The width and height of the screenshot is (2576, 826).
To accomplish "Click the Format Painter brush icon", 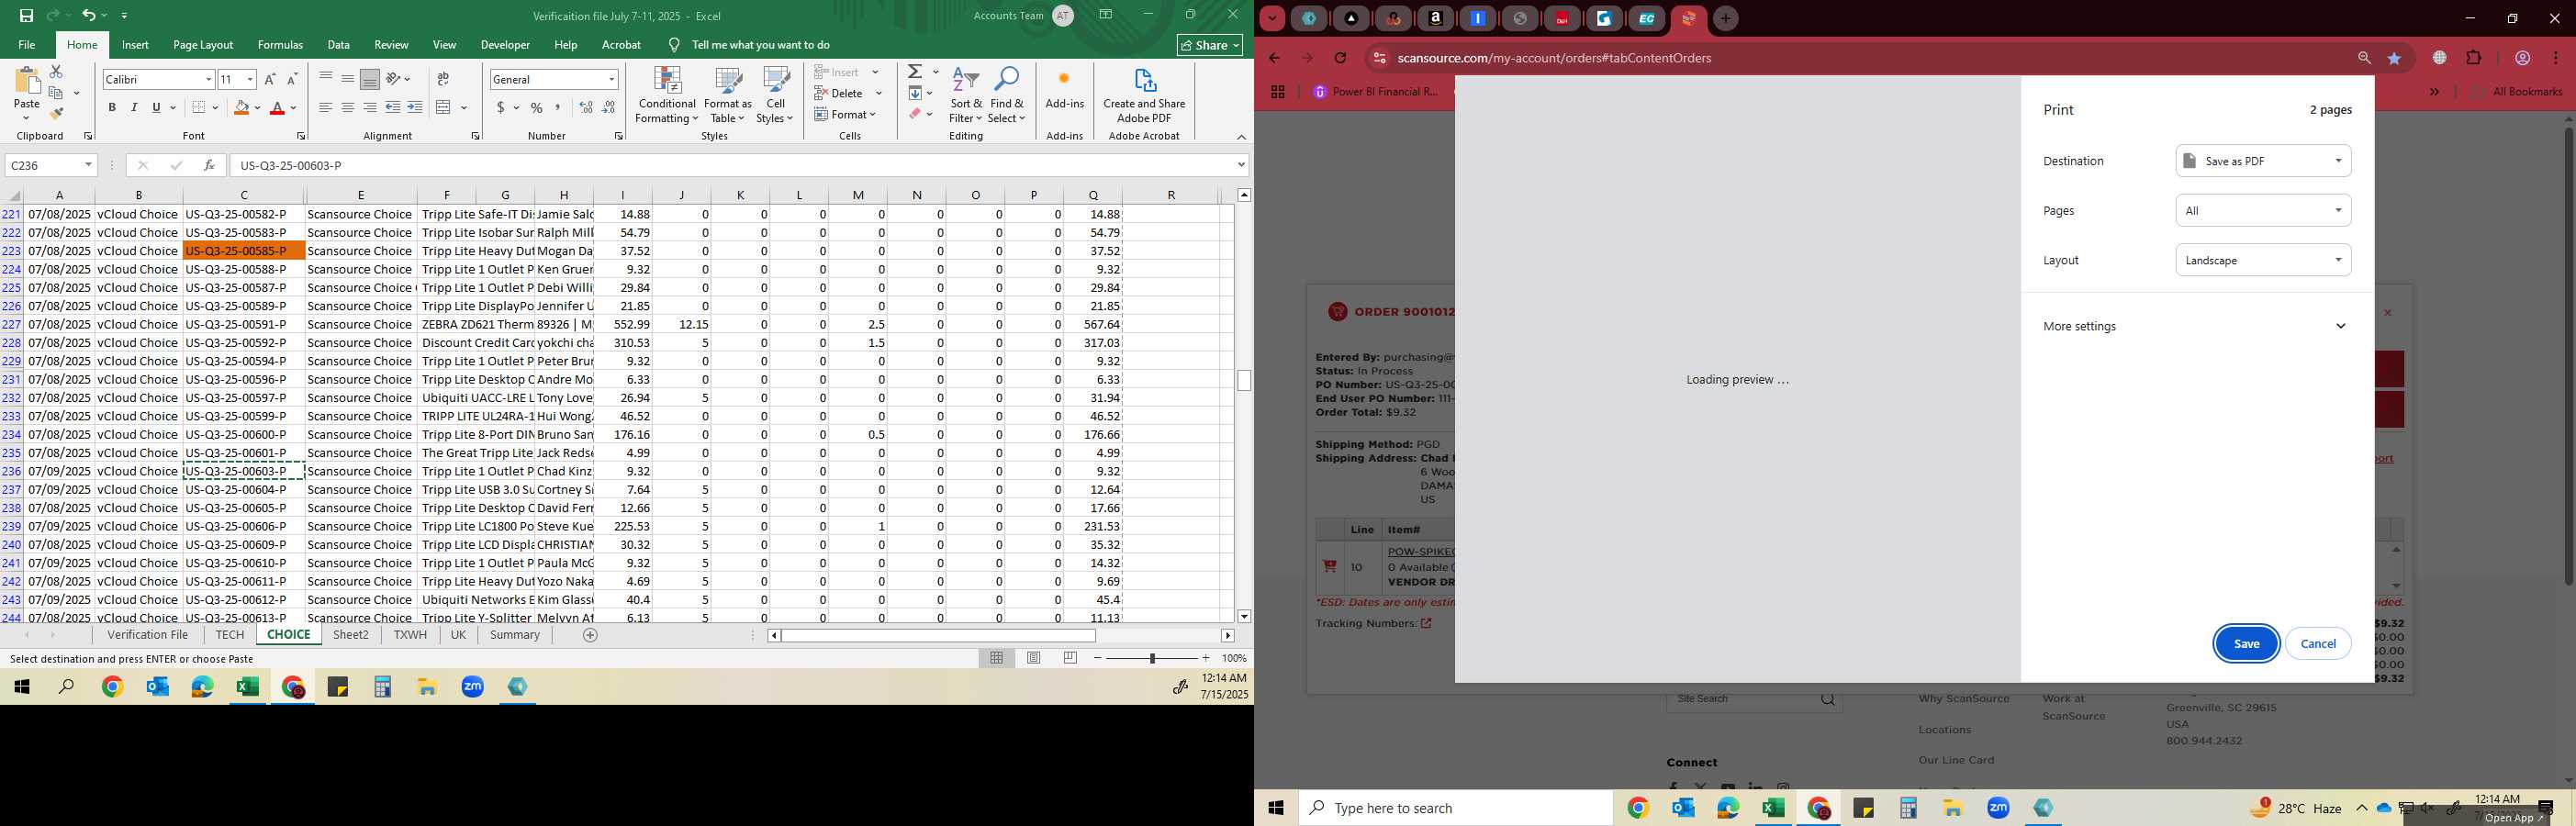I will 56,113.
